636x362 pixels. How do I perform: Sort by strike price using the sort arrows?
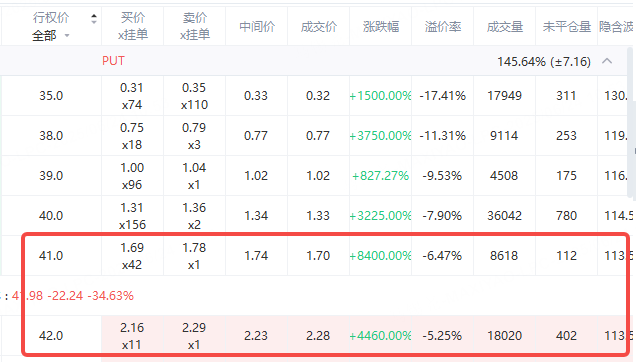coord(94,18)
